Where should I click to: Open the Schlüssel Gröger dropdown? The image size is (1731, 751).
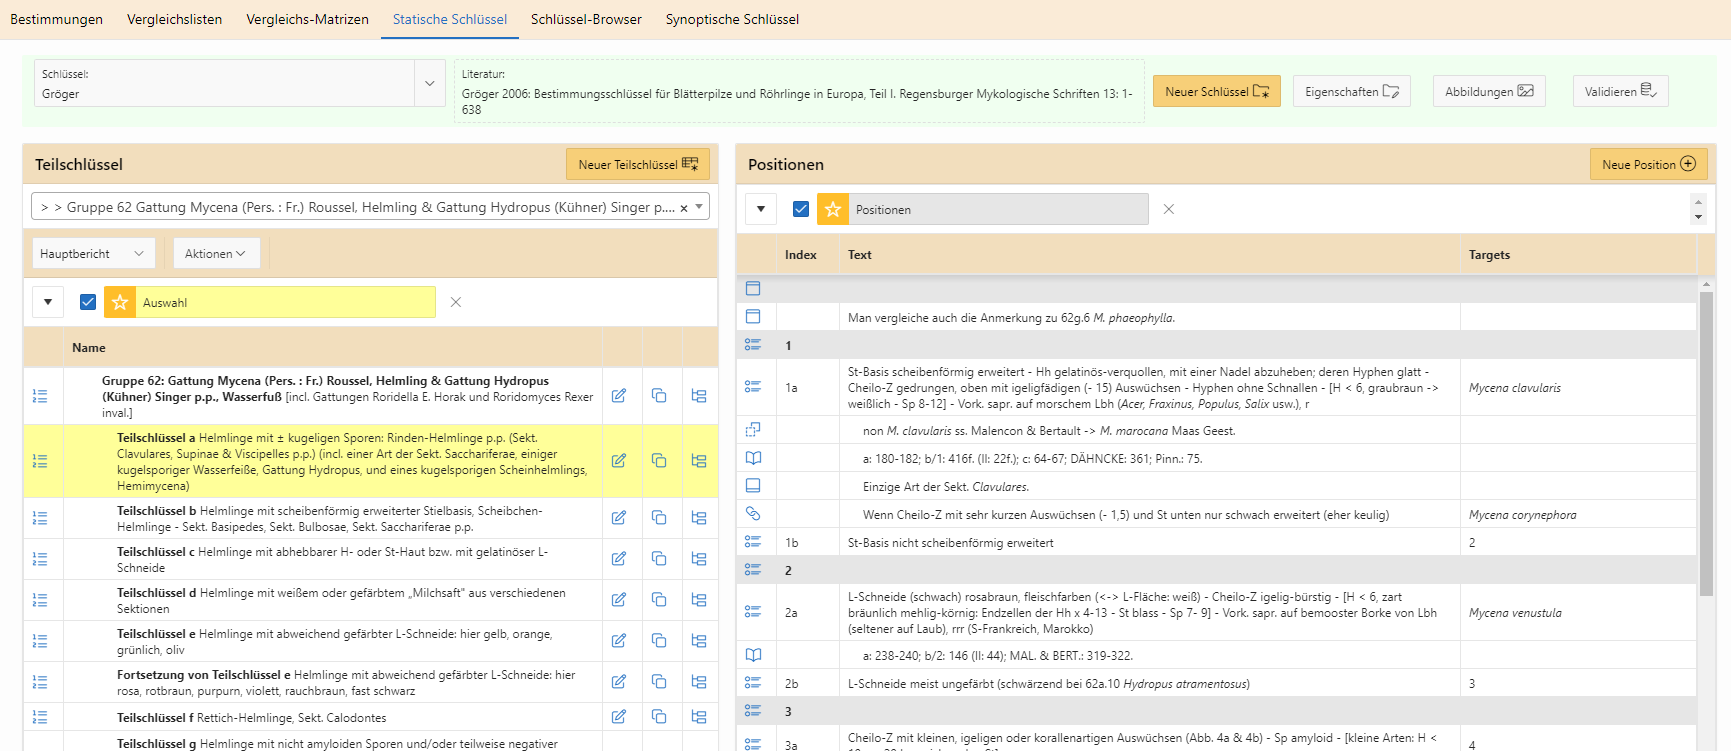pos(430,84)
